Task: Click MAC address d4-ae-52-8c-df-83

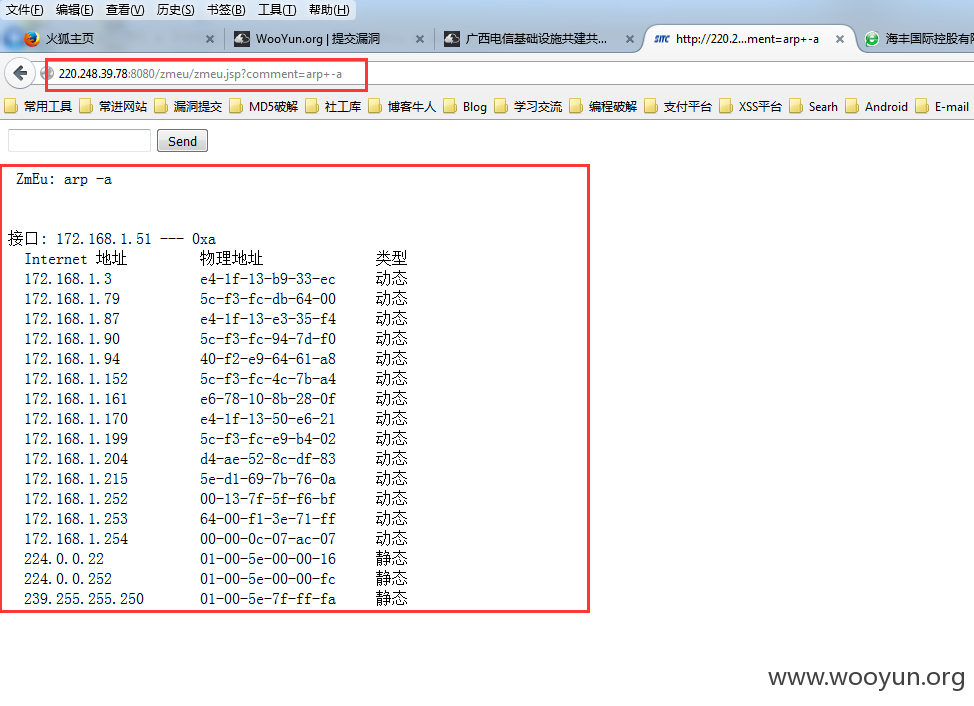Action: pos(268,459)
